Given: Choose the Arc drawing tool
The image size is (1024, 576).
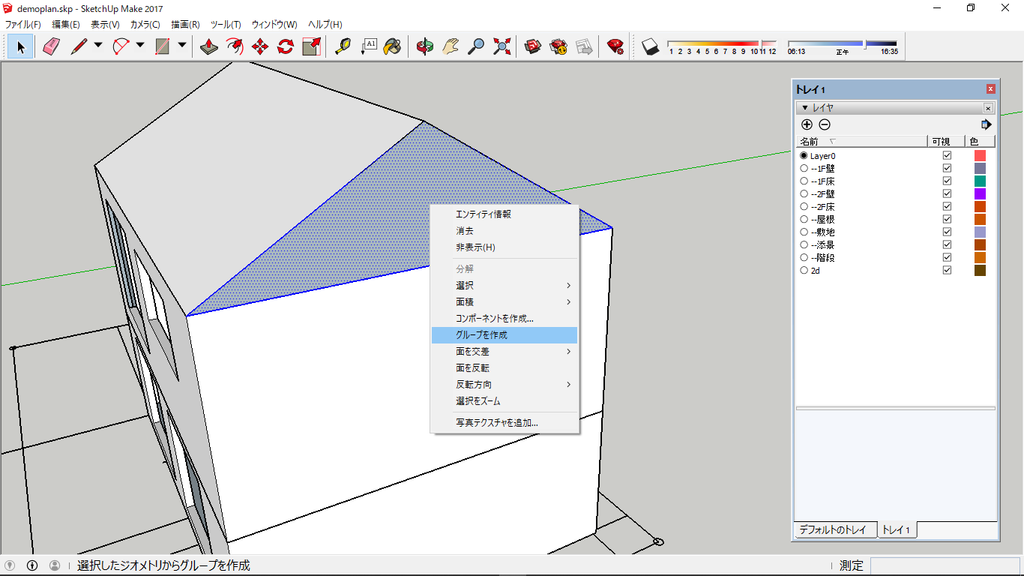Looking at the screenshot, I should pyautogui.click(x=121, y=46).
